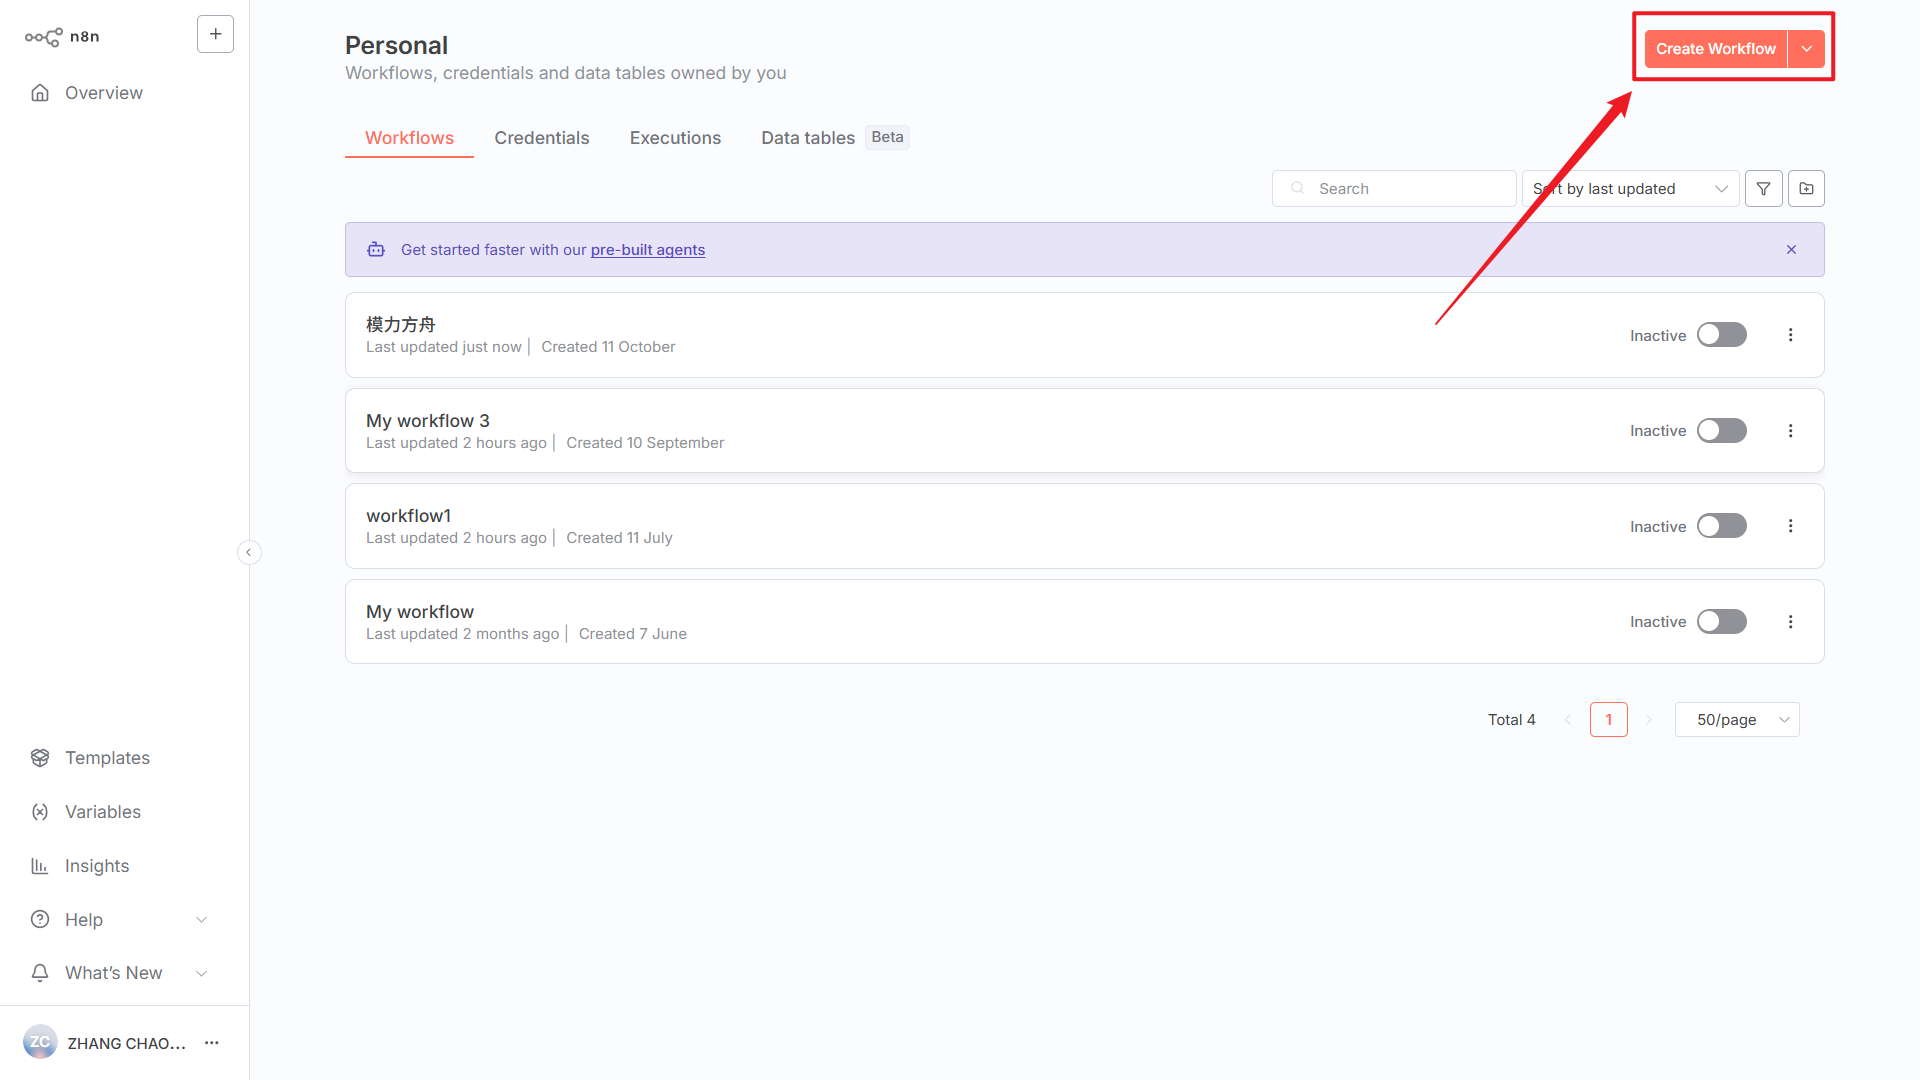Viewport: 1920px width, 1080px height.
Task: Open the 'pre-built agents' link in the banner
Action: pos(647,249)
